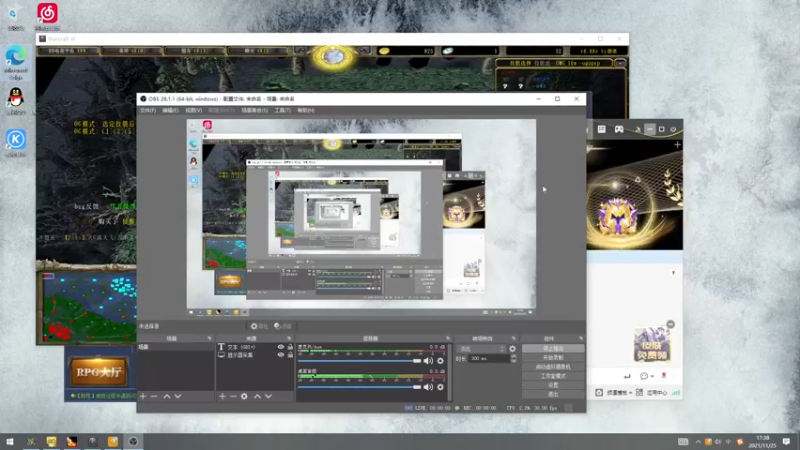Select 显示器采集 source row
This screenshot has height=450, width=800.
click(x=255, y=355)
